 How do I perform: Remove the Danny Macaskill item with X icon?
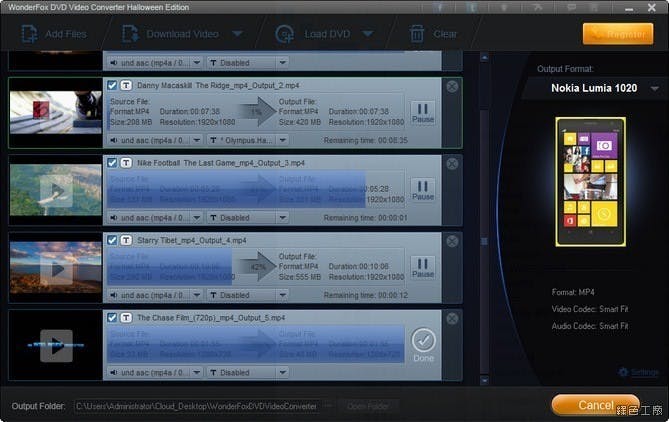tap(452, 87)
